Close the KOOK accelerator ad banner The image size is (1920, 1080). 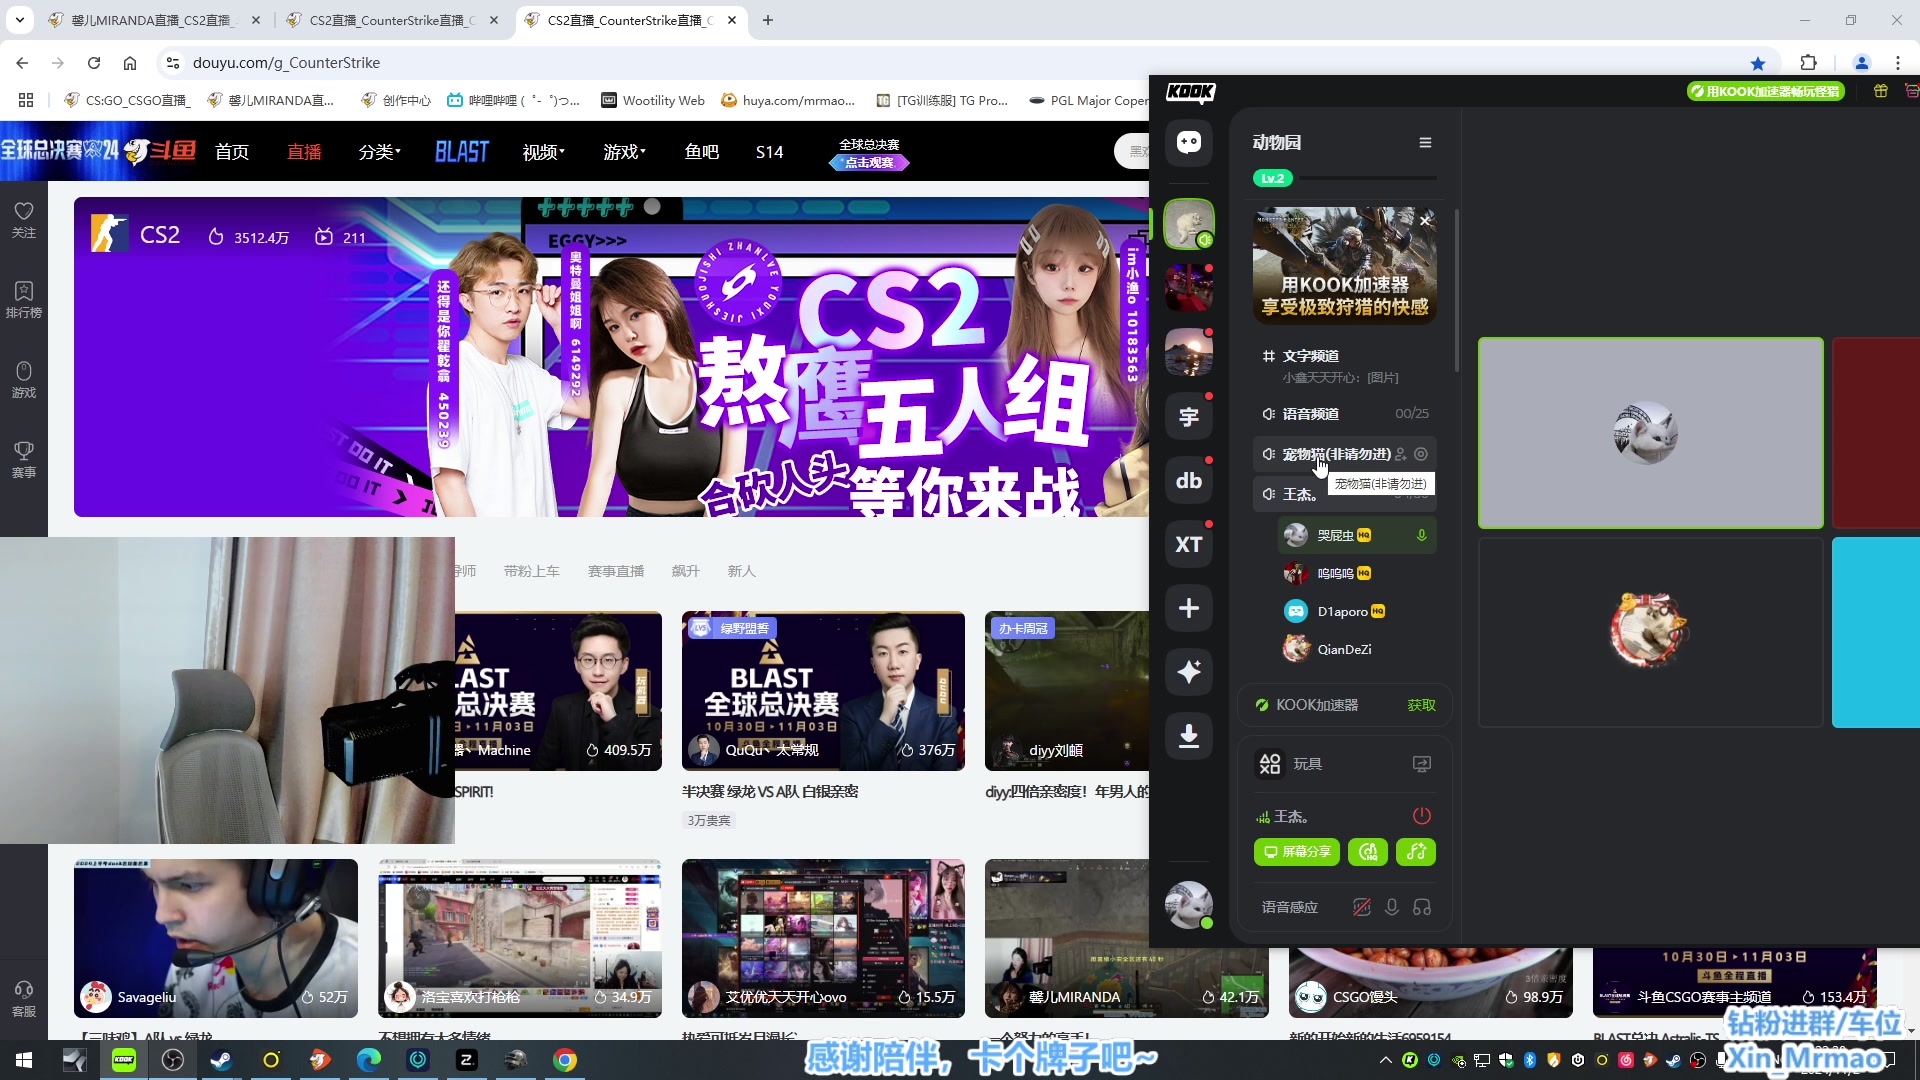pyautogui.click(x=1426, y=220)
